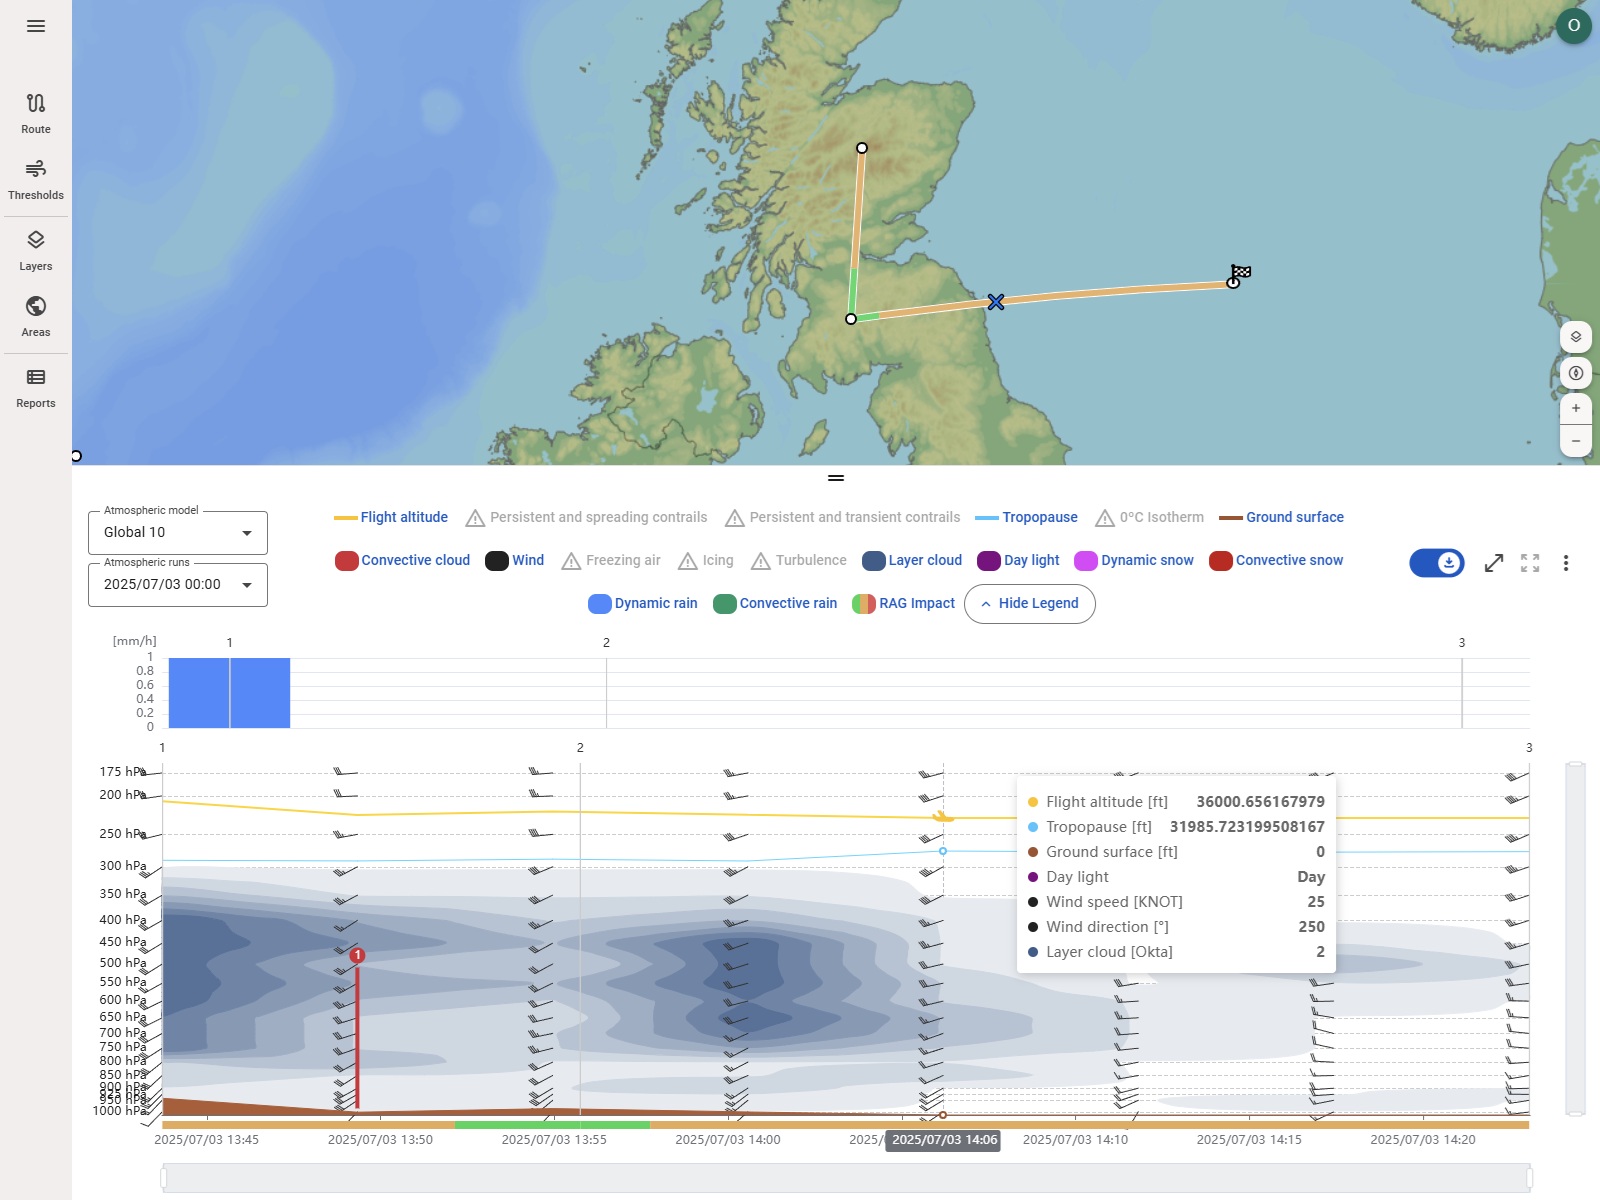Click the Convective rain green icon
Viewport: 1600px width, 1200px height.
pyautogui.click(x=724, y=604)
